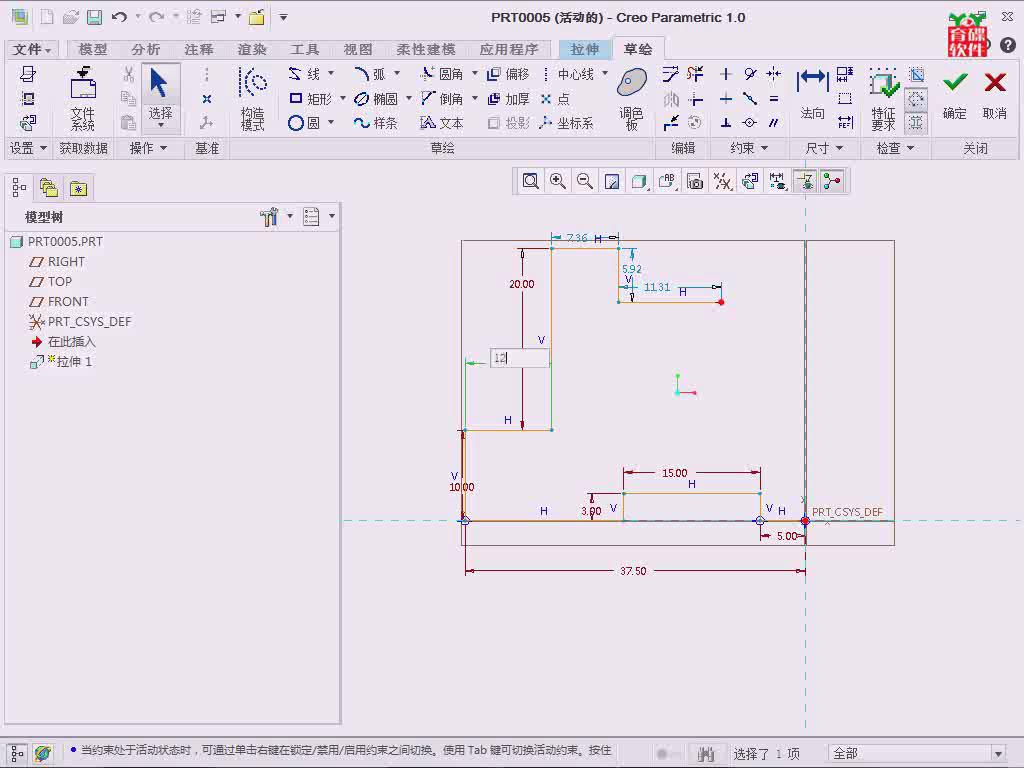Switch to the 模型 ribbon tab

pyautogui.click(x=93, y=49)
